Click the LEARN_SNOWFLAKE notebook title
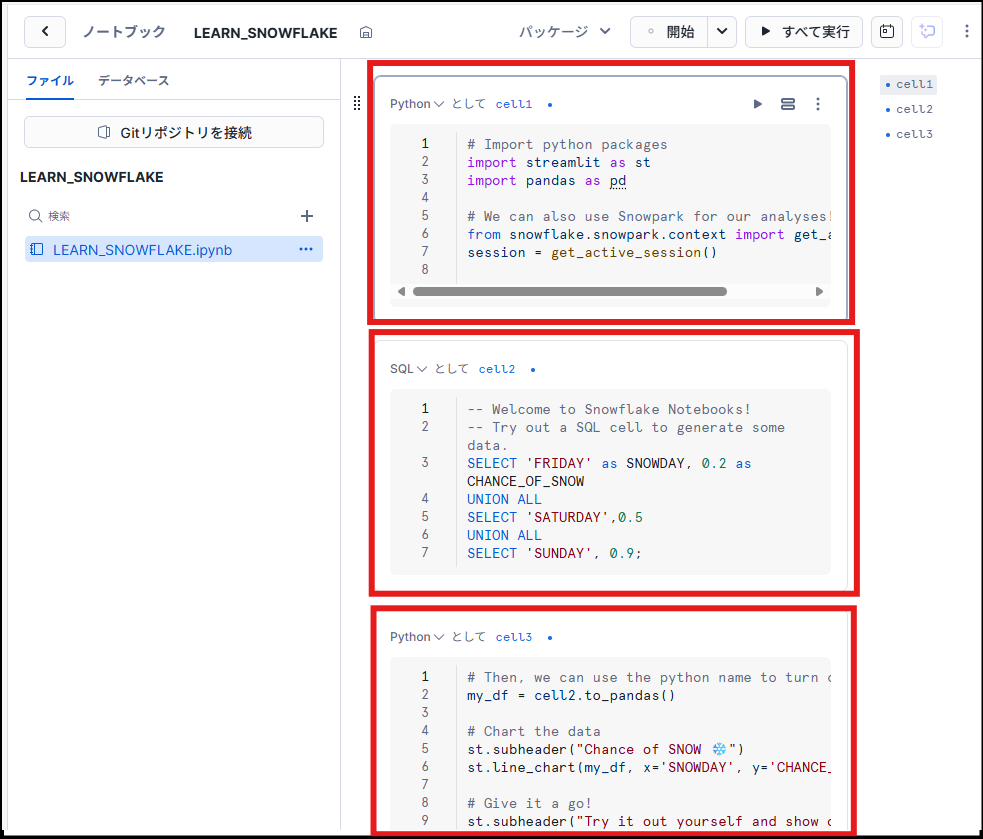983x839 pixels. point(265,33)
